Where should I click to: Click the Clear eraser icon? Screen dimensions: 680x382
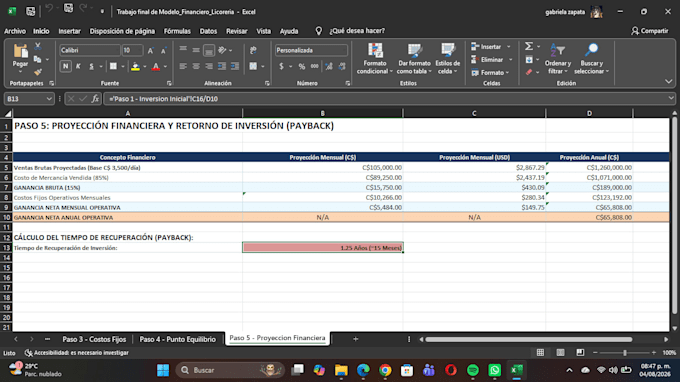click(529, 72)
